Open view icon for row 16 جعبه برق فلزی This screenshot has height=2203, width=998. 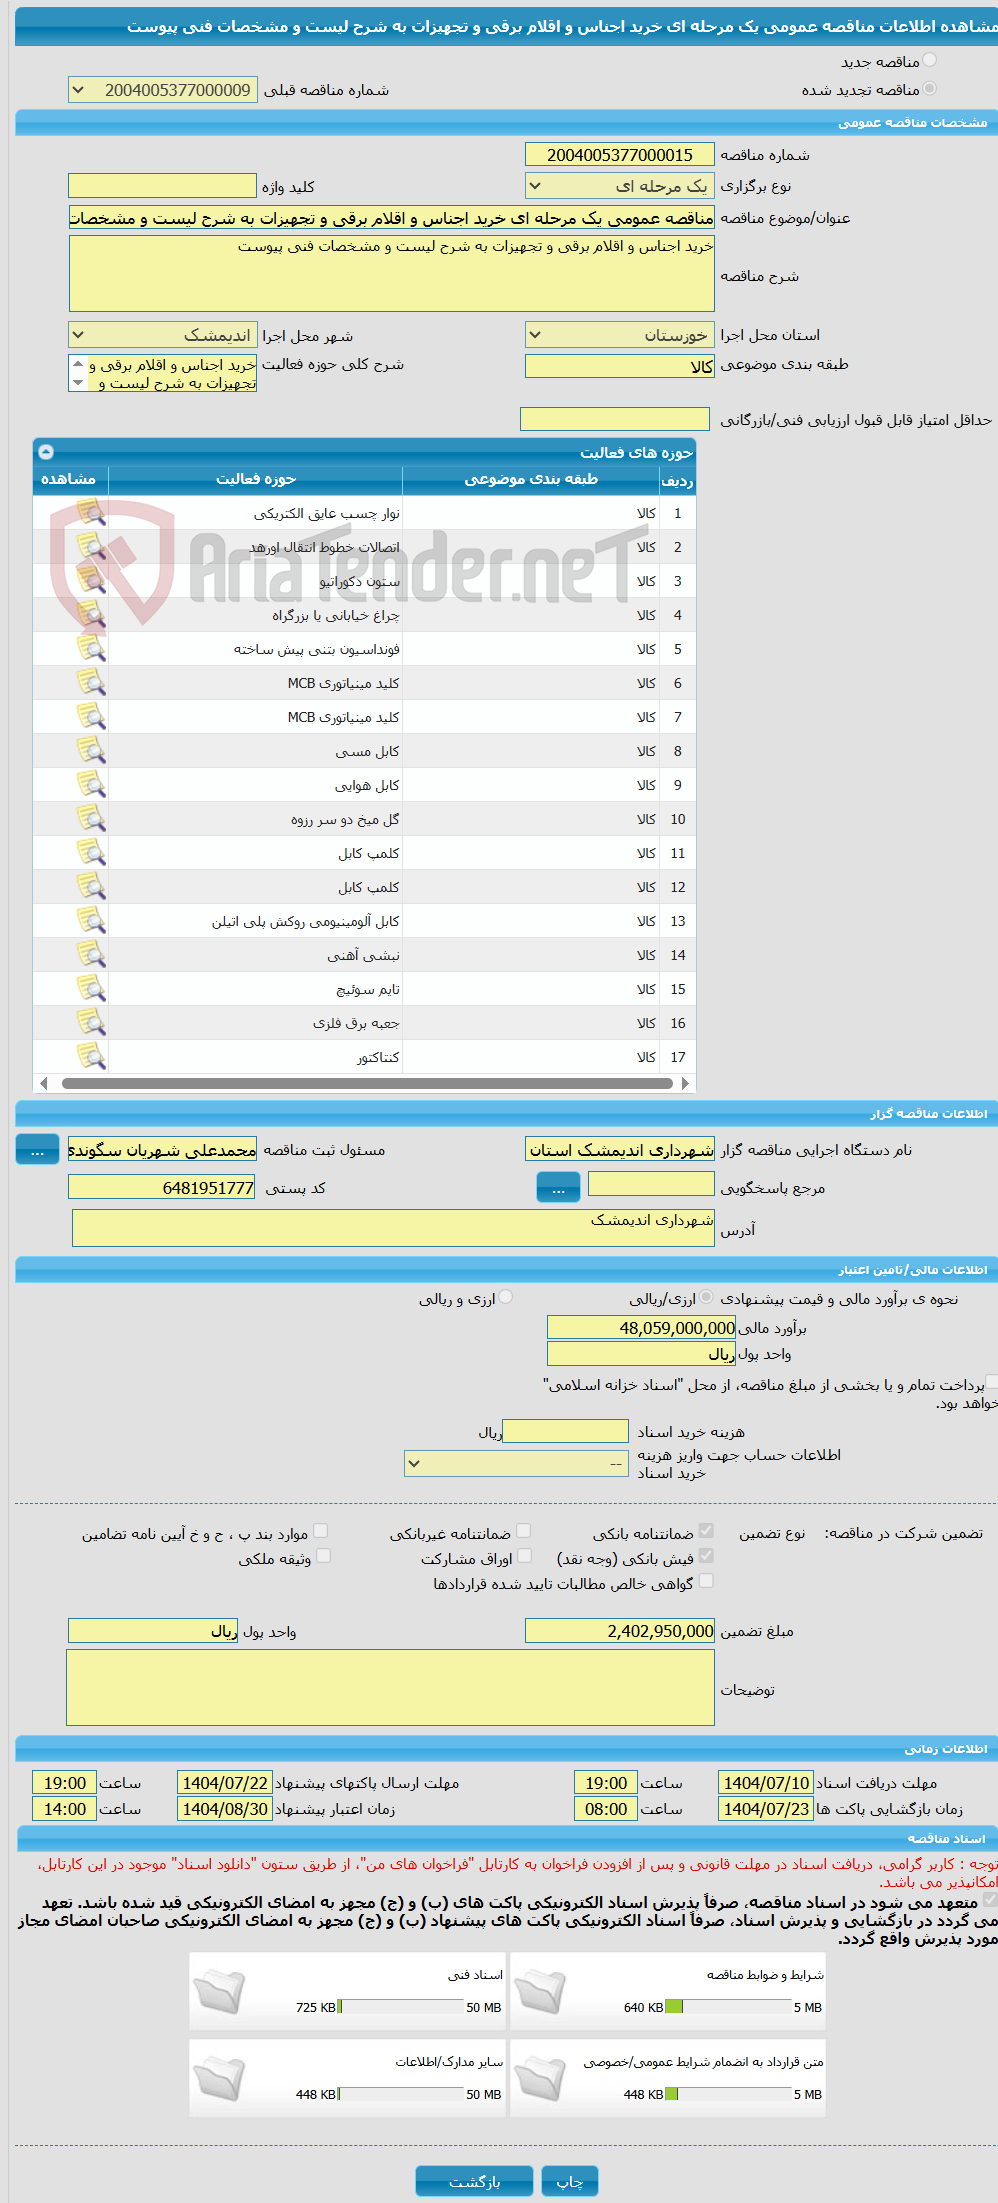pos(91,1023)
